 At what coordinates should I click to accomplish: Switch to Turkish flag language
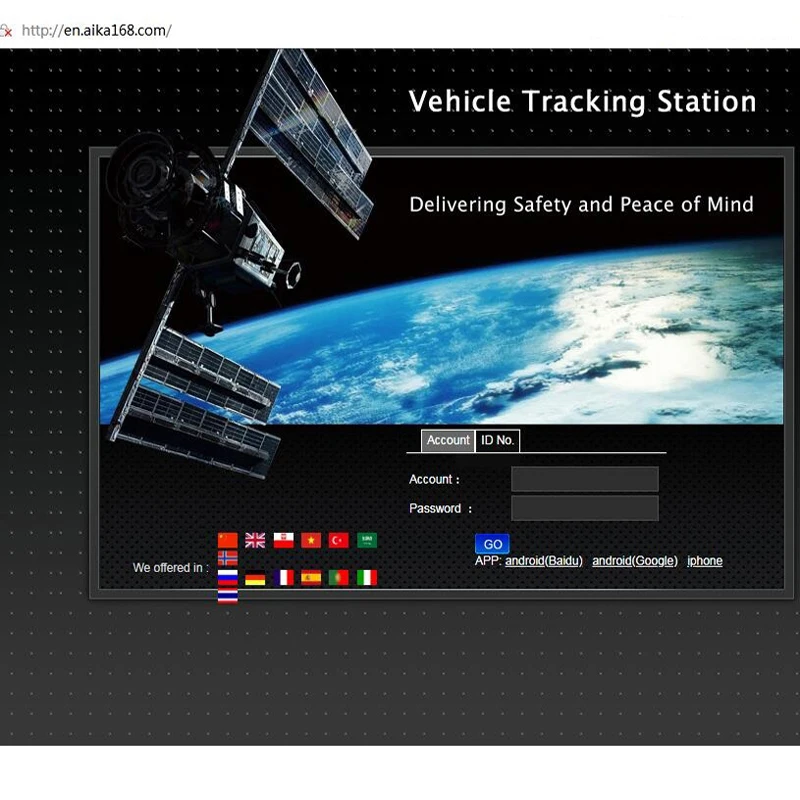point(339,540)
